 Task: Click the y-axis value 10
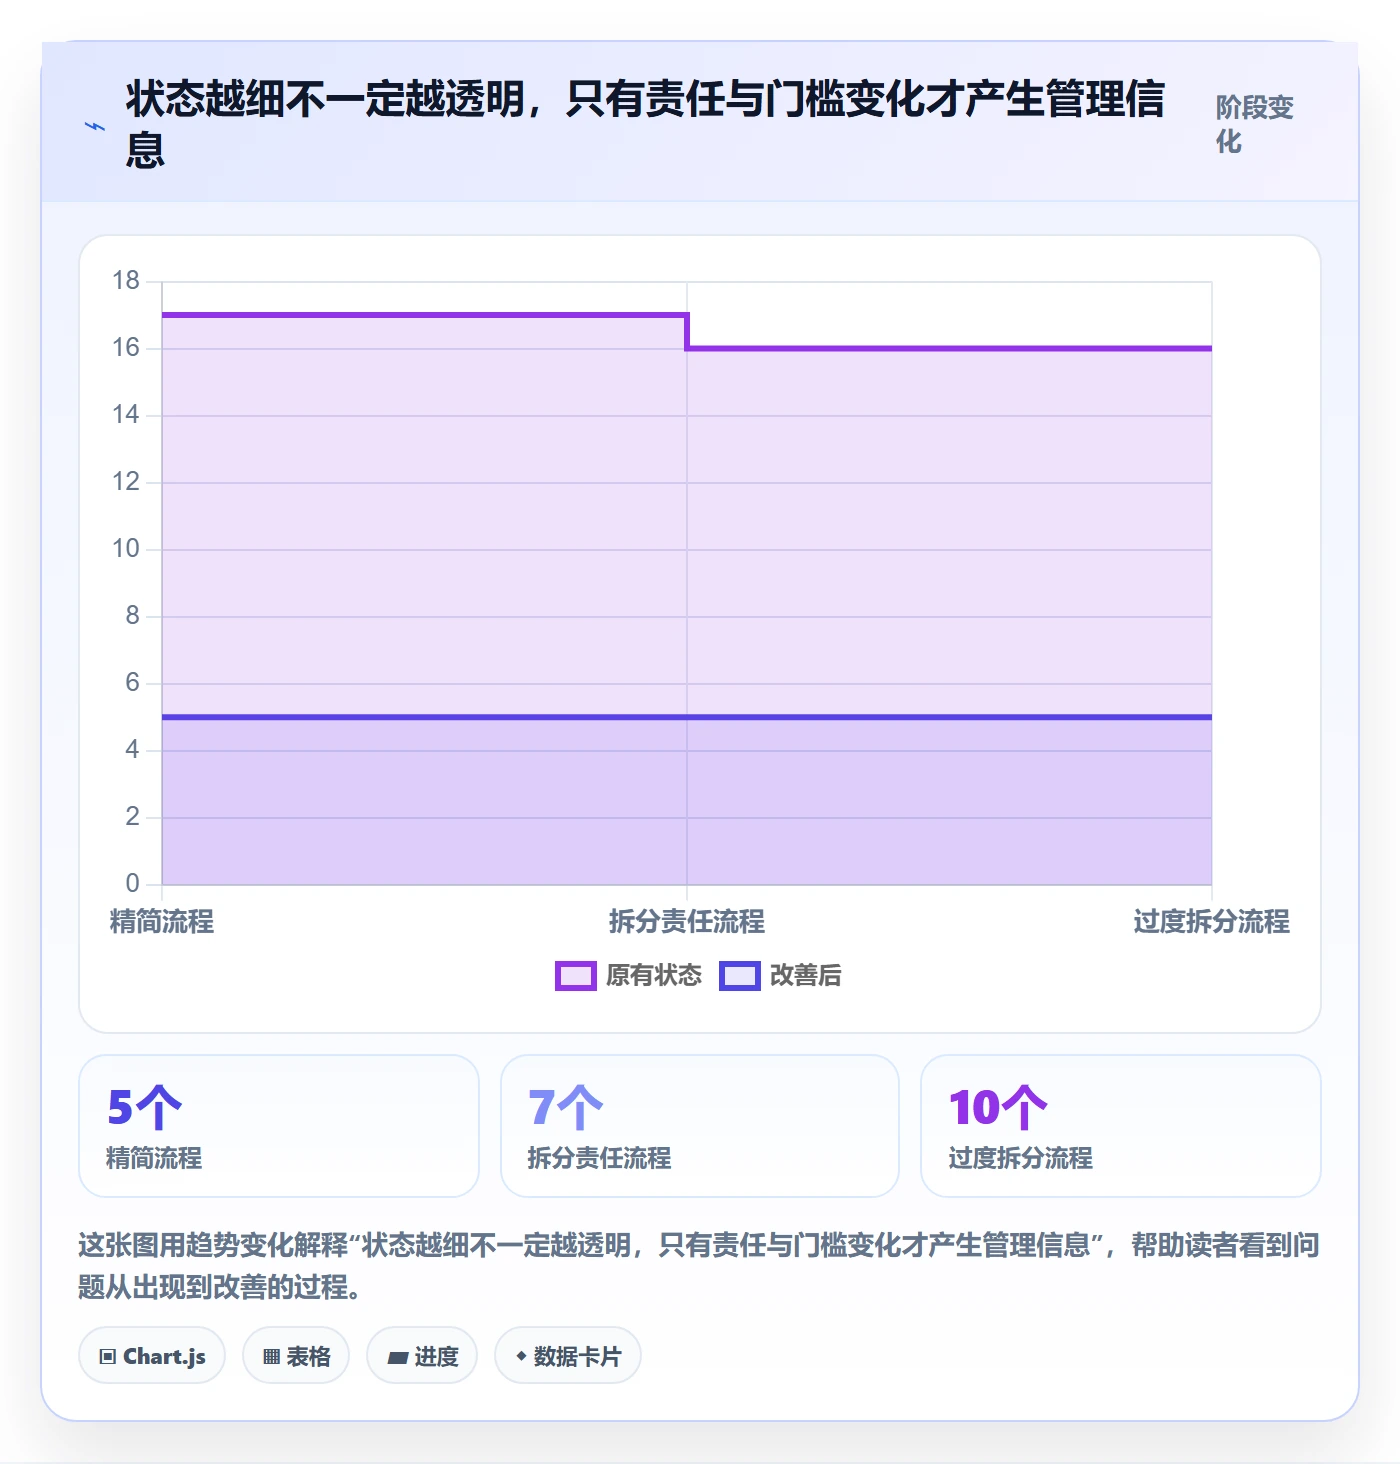click(x=126, y=549)
